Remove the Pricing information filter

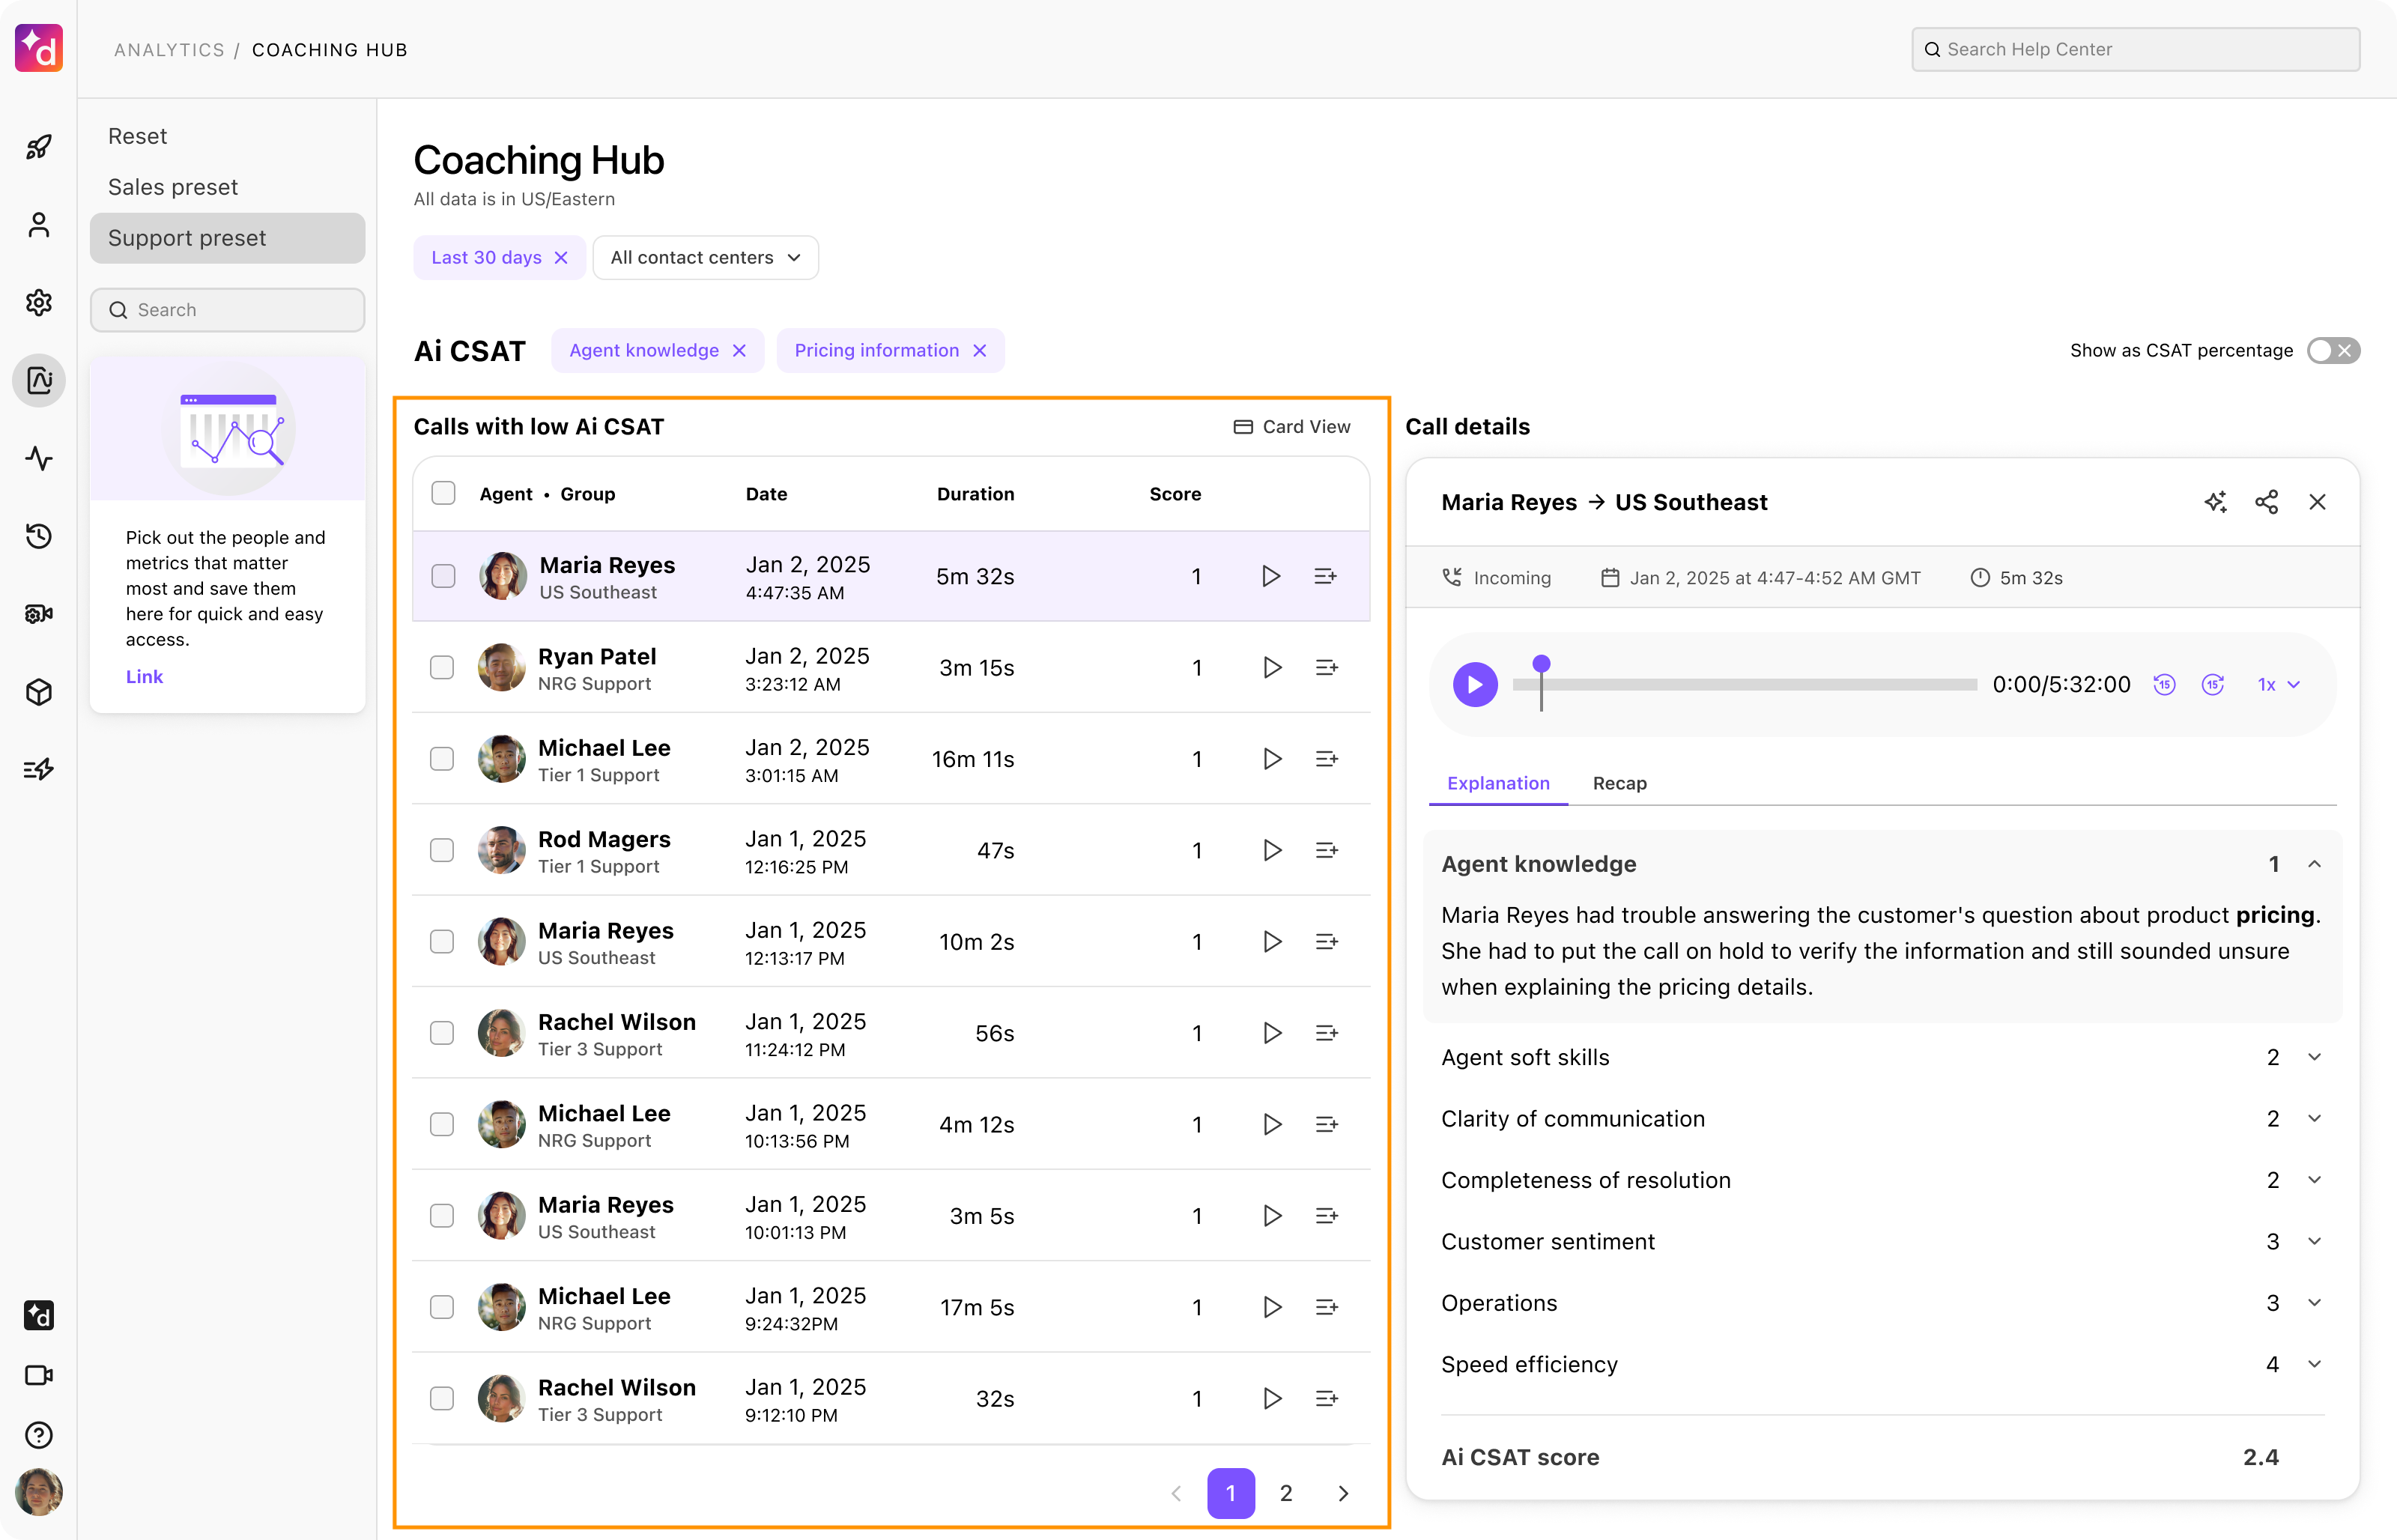click(x=980, y=351)
